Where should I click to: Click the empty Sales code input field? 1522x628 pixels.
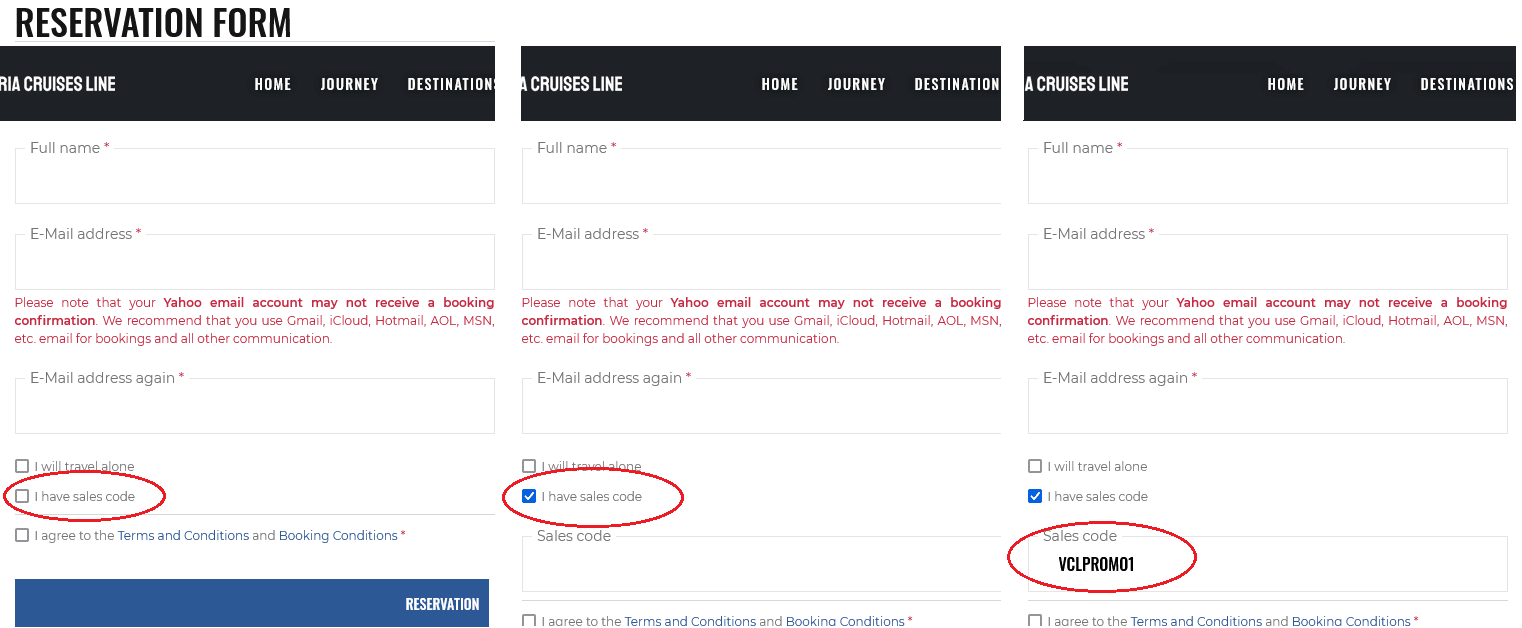coord(761,564)
